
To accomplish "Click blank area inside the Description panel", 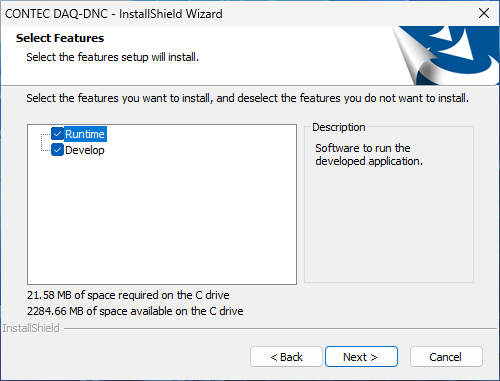I will [389, 227].
